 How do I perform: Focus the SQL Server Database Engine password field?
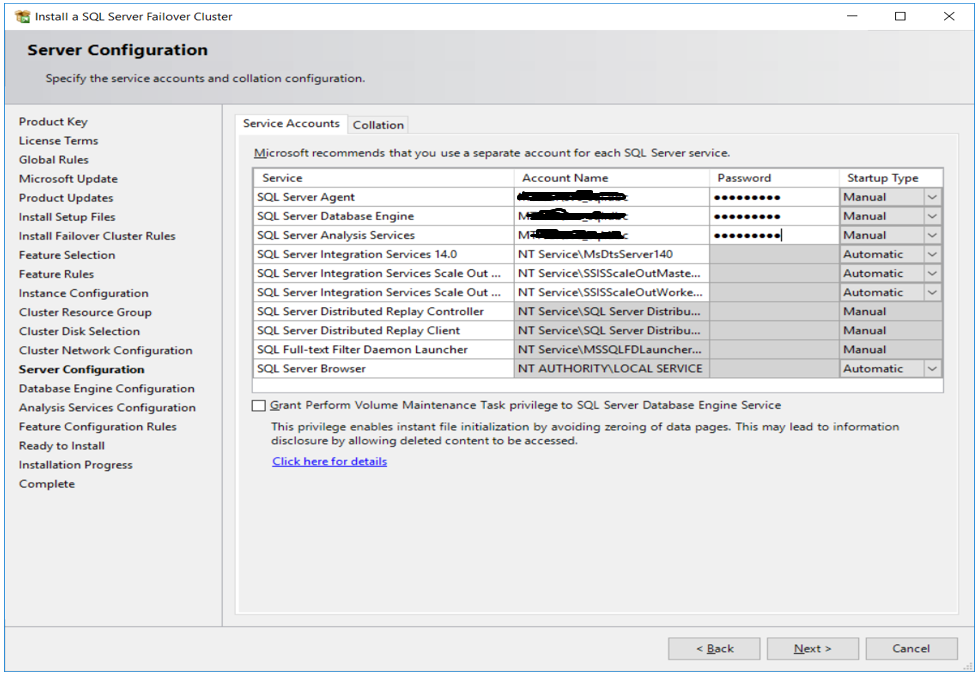[774, 216]
